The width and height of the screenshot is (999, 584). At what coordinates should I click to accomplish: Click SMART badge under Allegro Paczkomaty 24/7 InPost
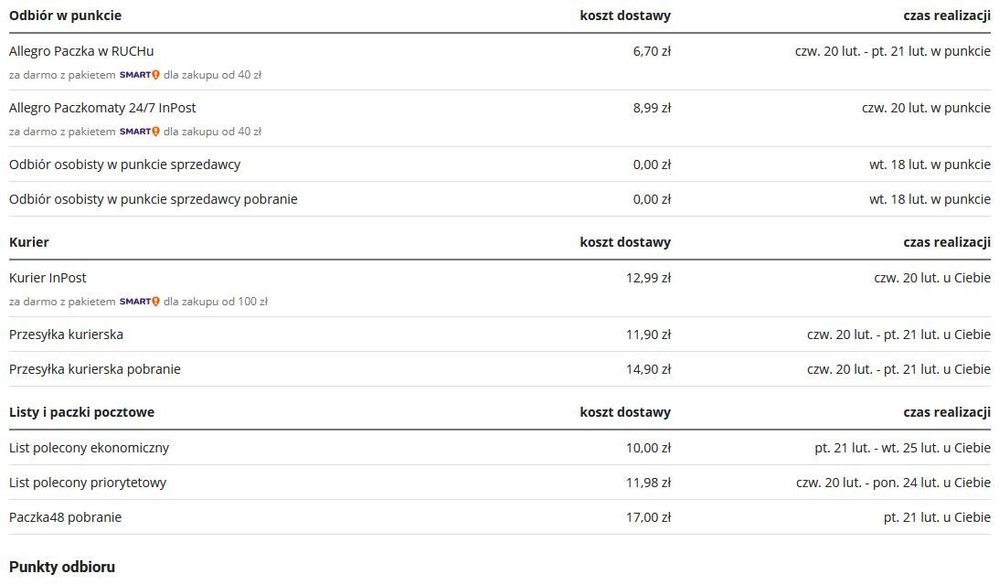pos(139,132)
